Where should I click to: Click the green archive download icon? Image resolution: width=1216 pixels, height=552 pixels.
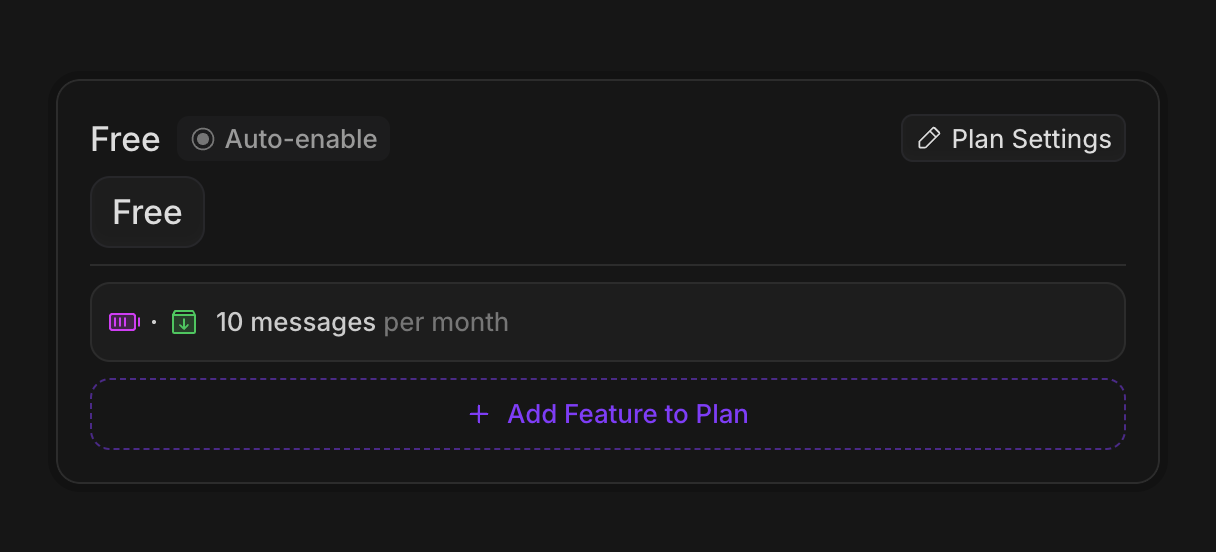tap(184, 322)
